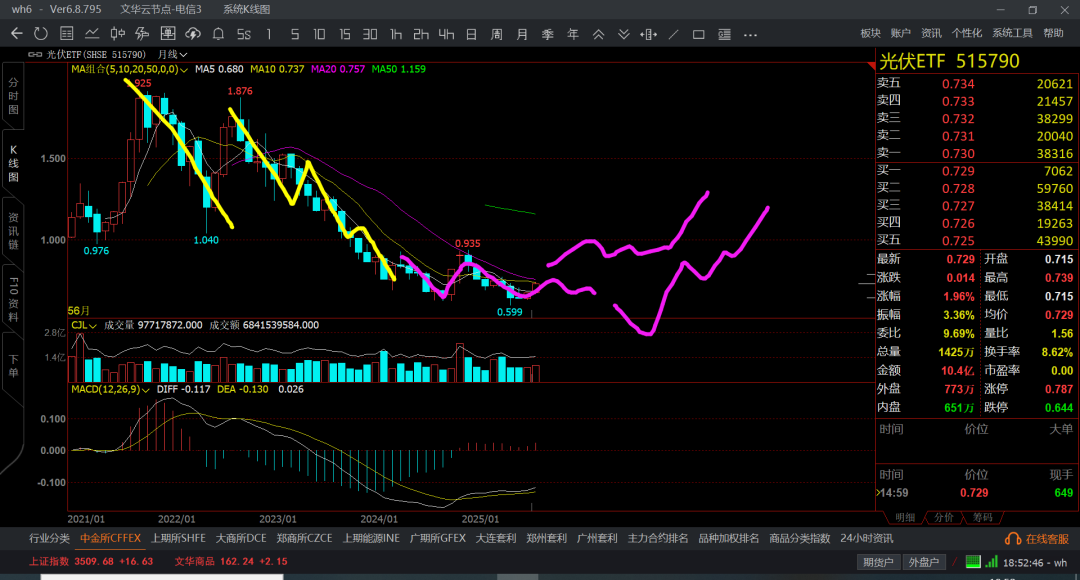Image resolution: width=1080 pixels, height=580 pixels.
Task: Switch to the 分时图 side tab
Action: (x=13, y=96)
